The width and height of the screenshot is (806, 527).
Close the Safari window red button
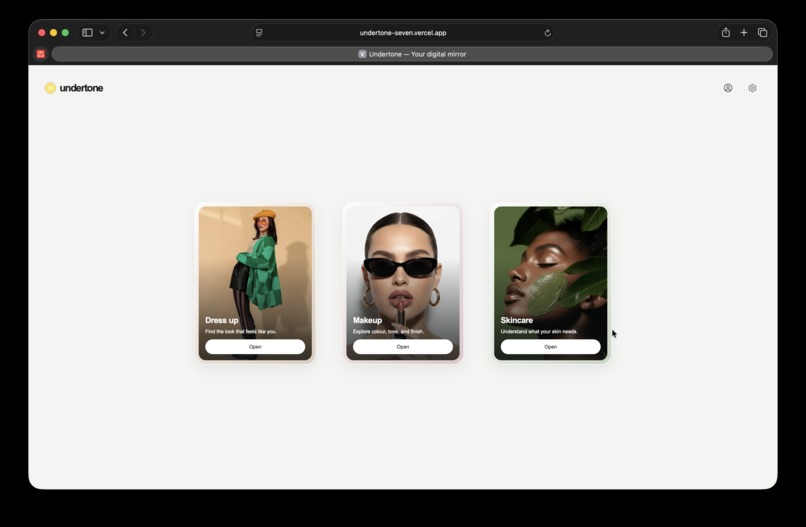(x=42, y=32)
